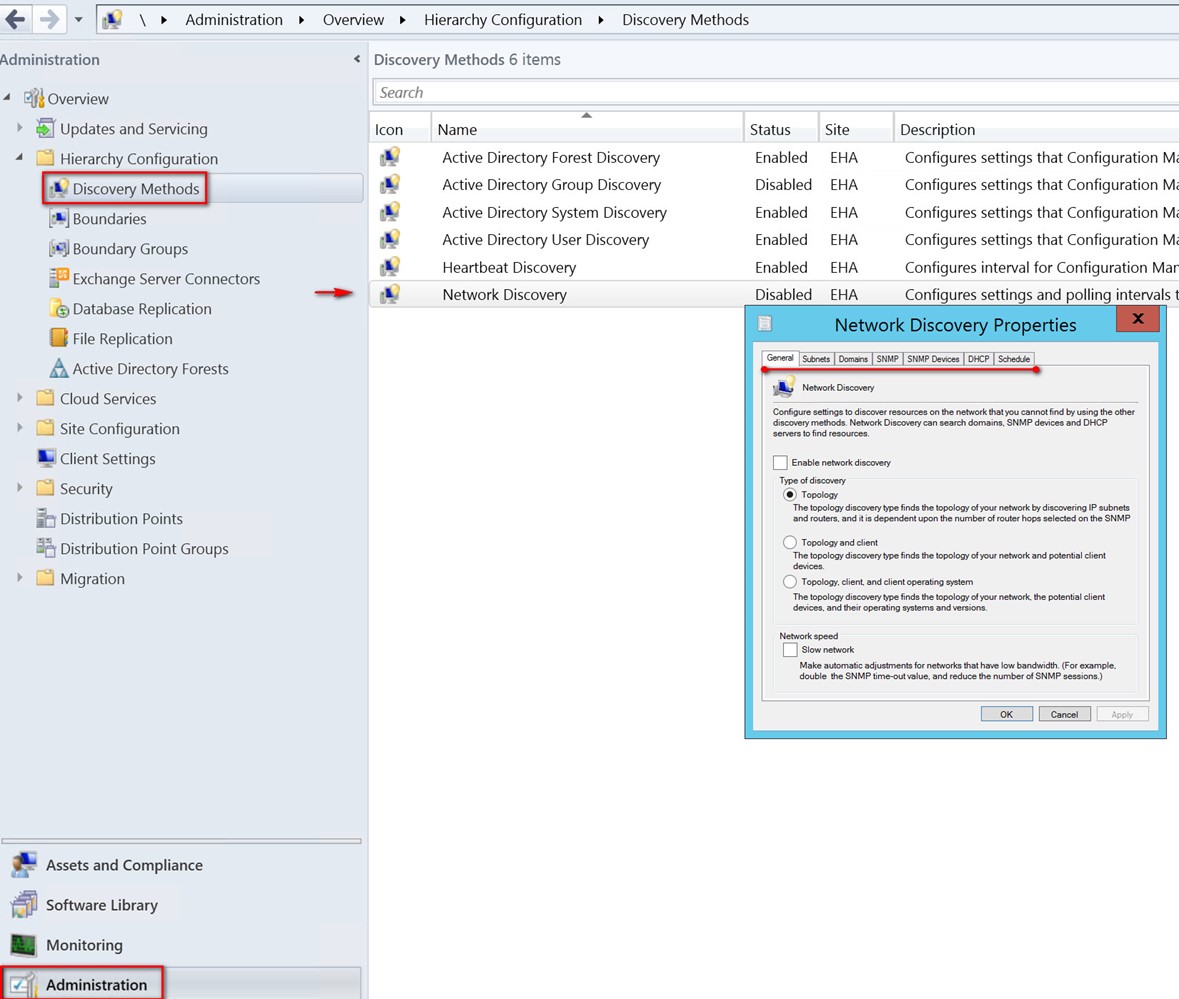
Task: Click the Software Library workspace icon
Action: [x=24, y=905]
